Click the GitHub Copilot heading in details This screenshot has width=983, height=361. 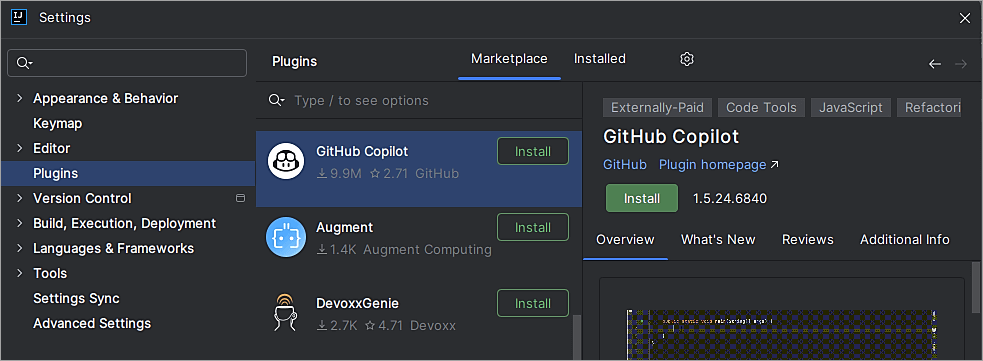[671, 137]
